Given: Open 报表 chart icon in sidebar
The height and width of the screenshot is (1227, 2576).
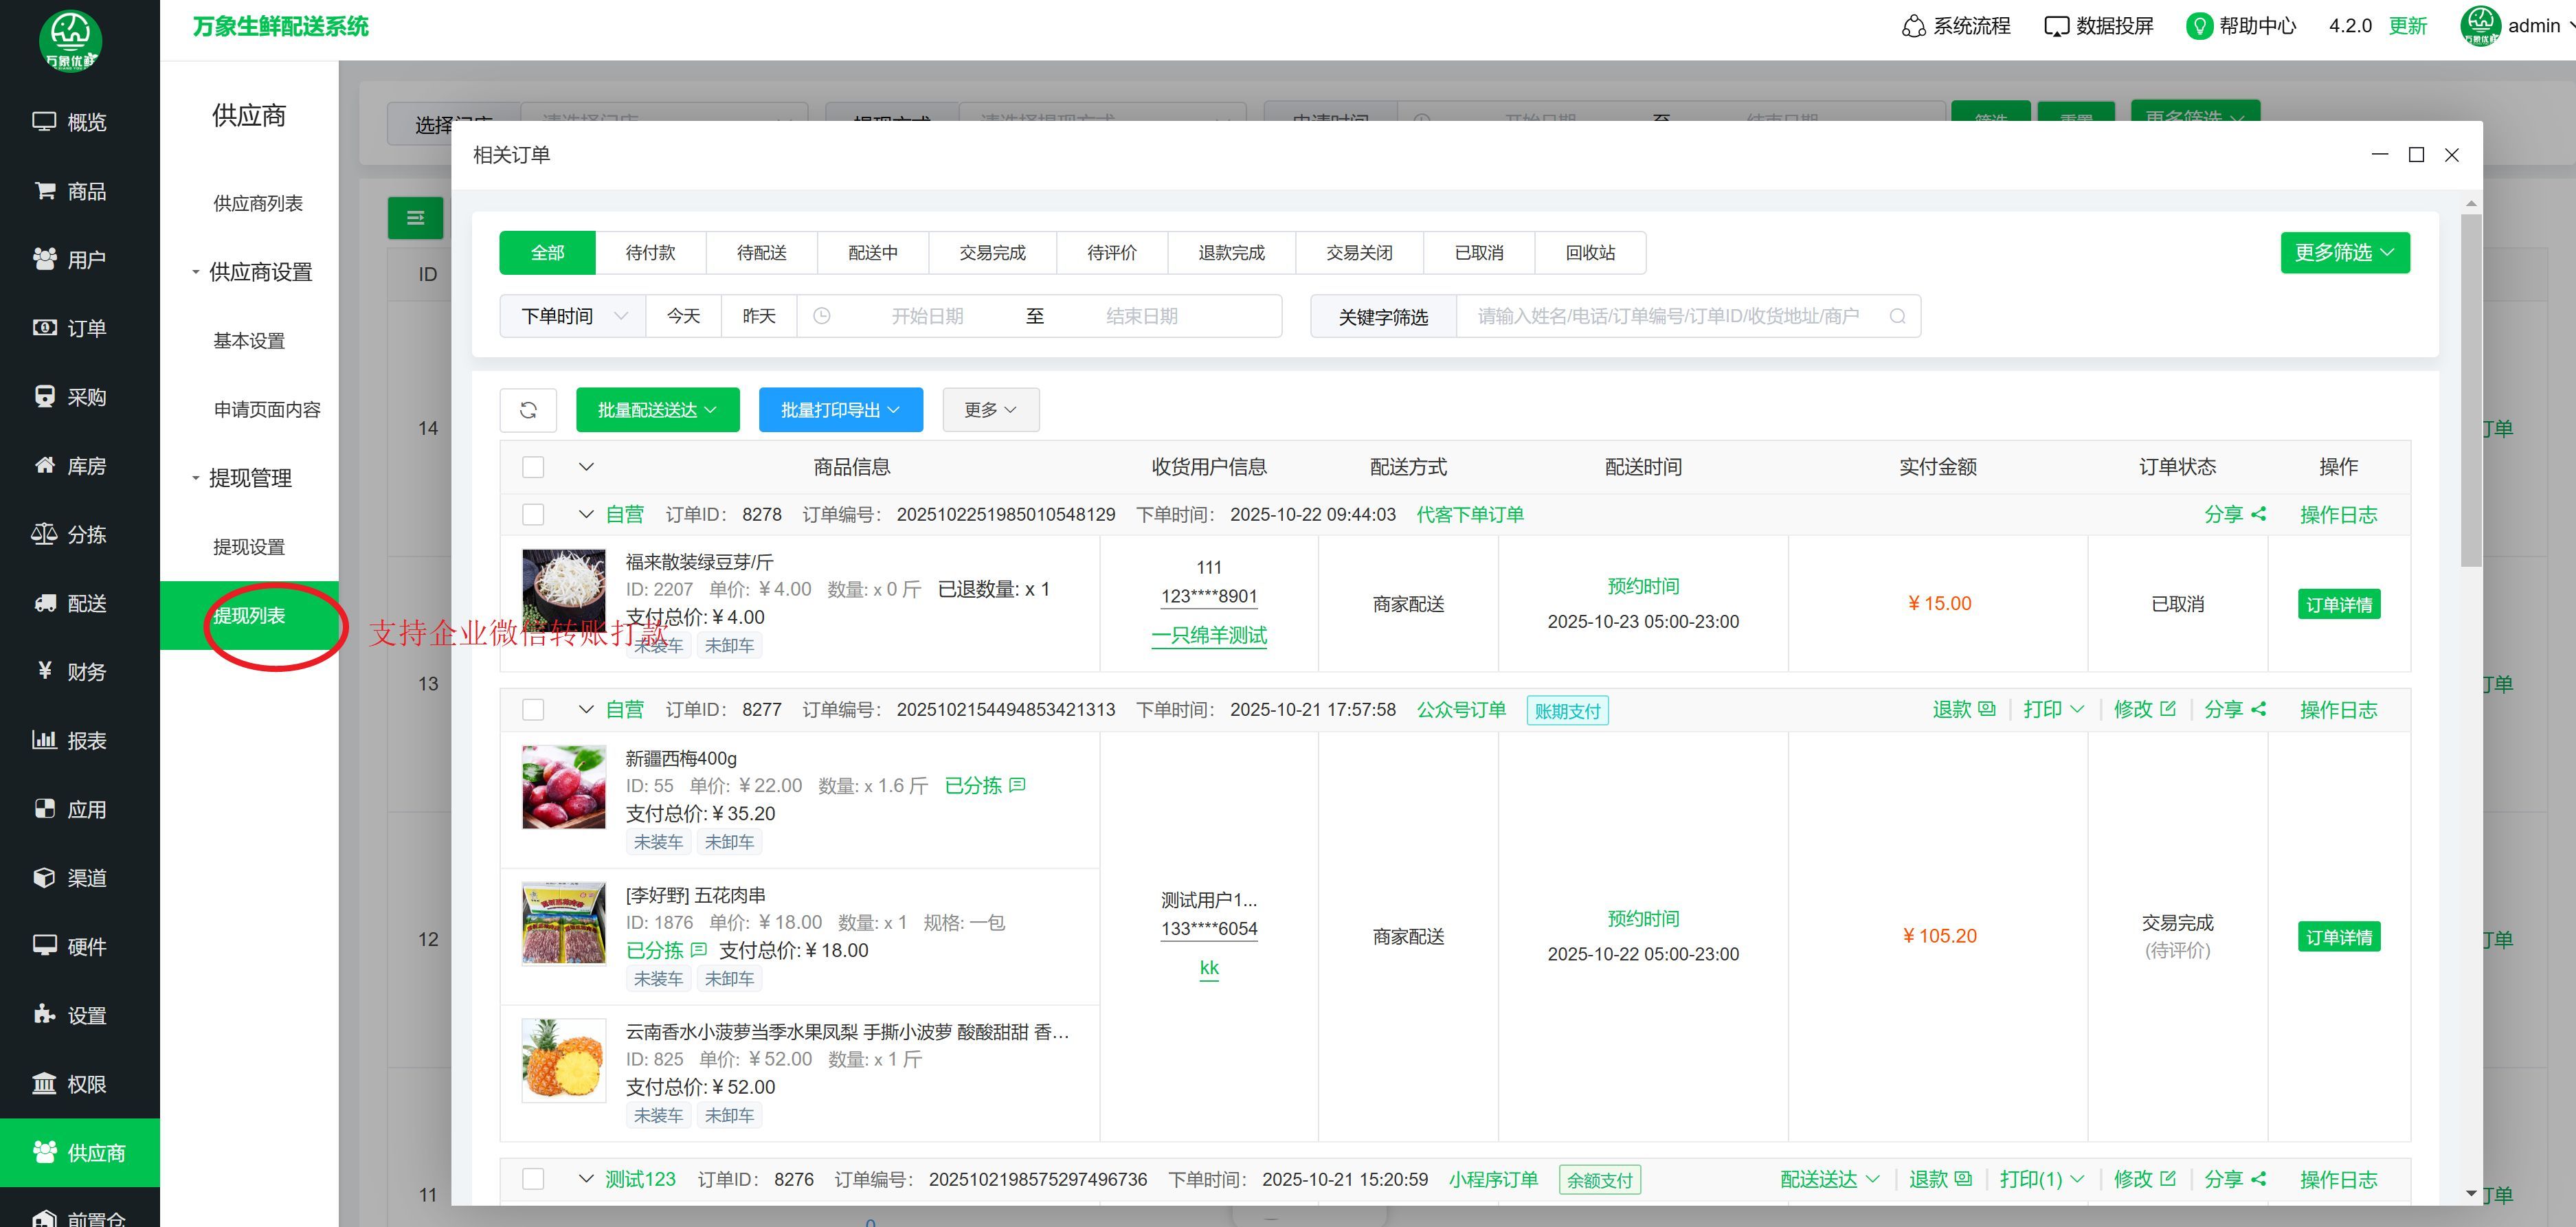Looking at the screenshot, I should click(x=45, y=740).
